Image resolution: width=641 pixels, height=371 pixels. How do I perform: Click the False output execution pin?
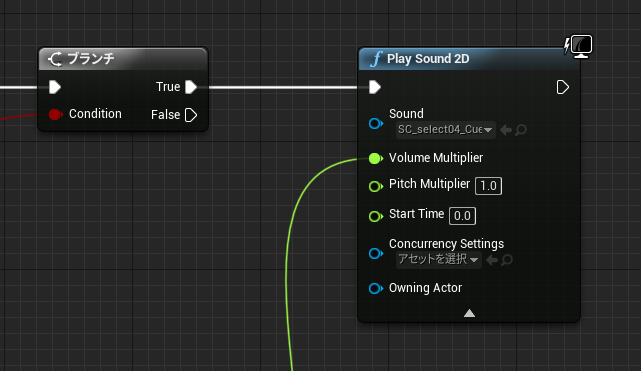[x=191, y=115]
